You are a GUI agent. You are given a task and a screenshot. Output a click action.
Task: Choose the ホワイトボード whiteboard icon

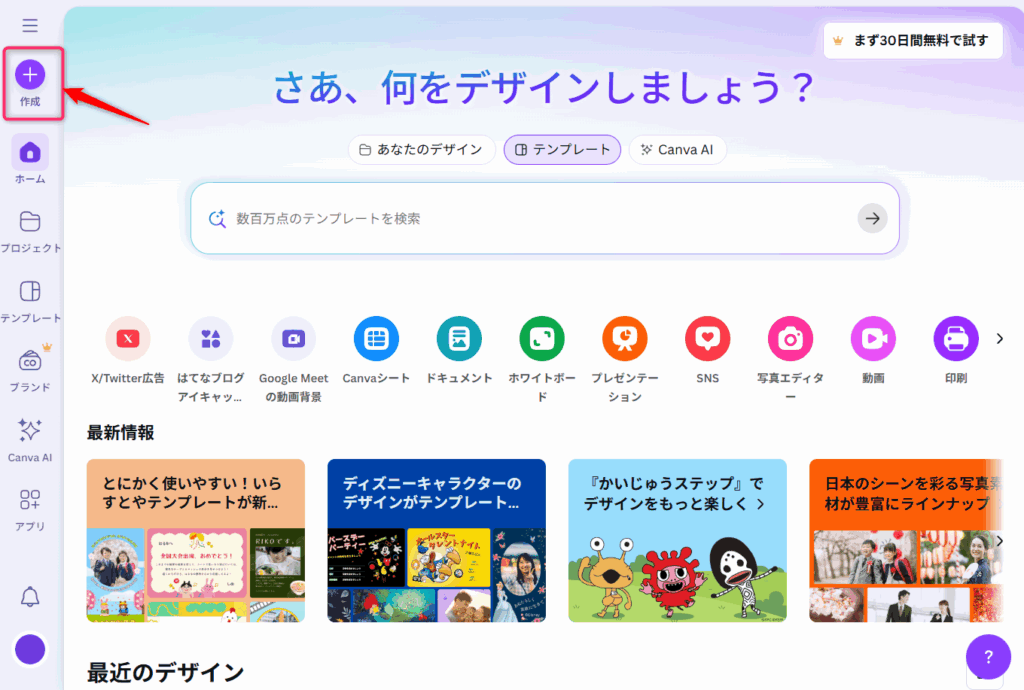coord(542,339)
